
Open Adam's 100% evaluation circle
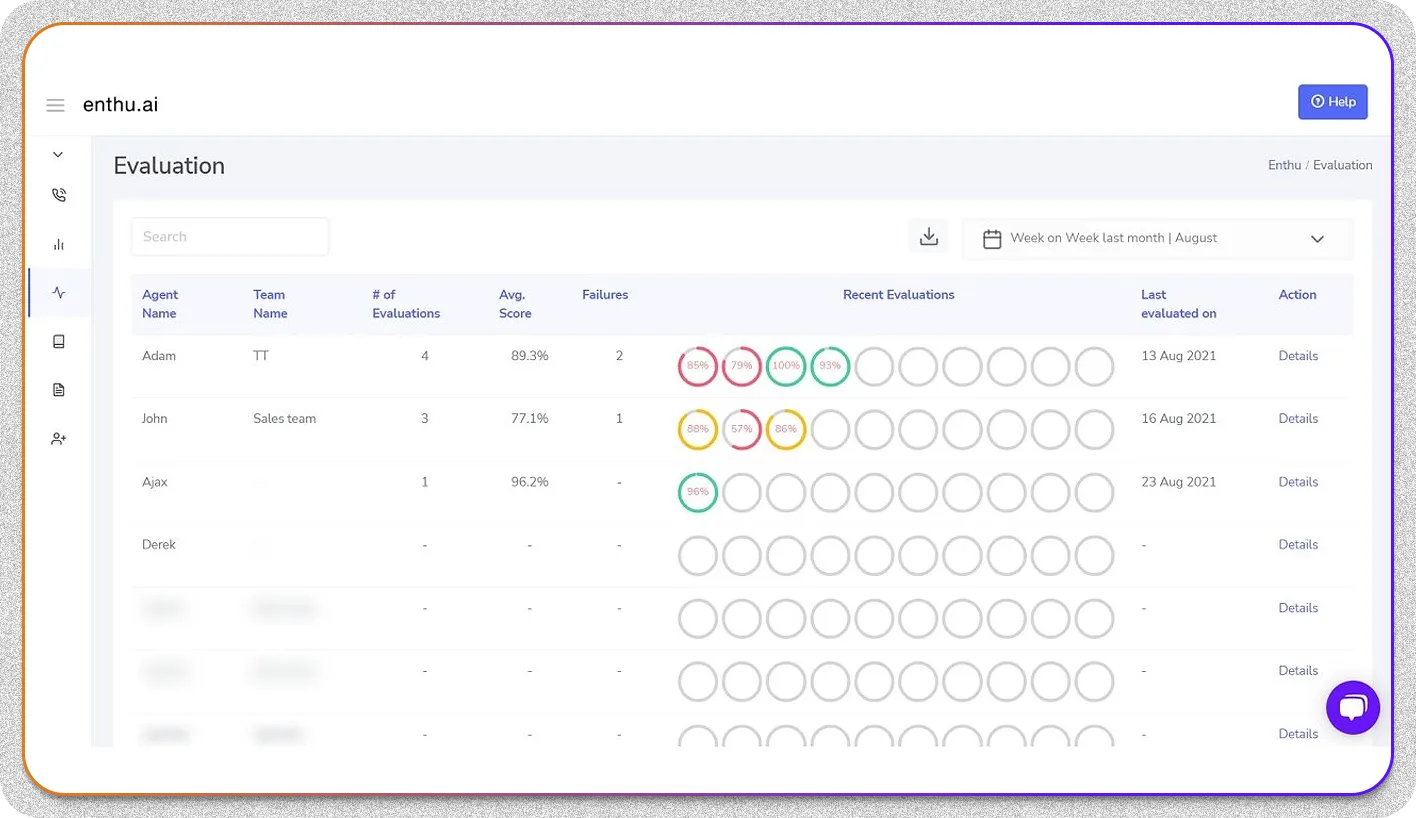point(786,366)
